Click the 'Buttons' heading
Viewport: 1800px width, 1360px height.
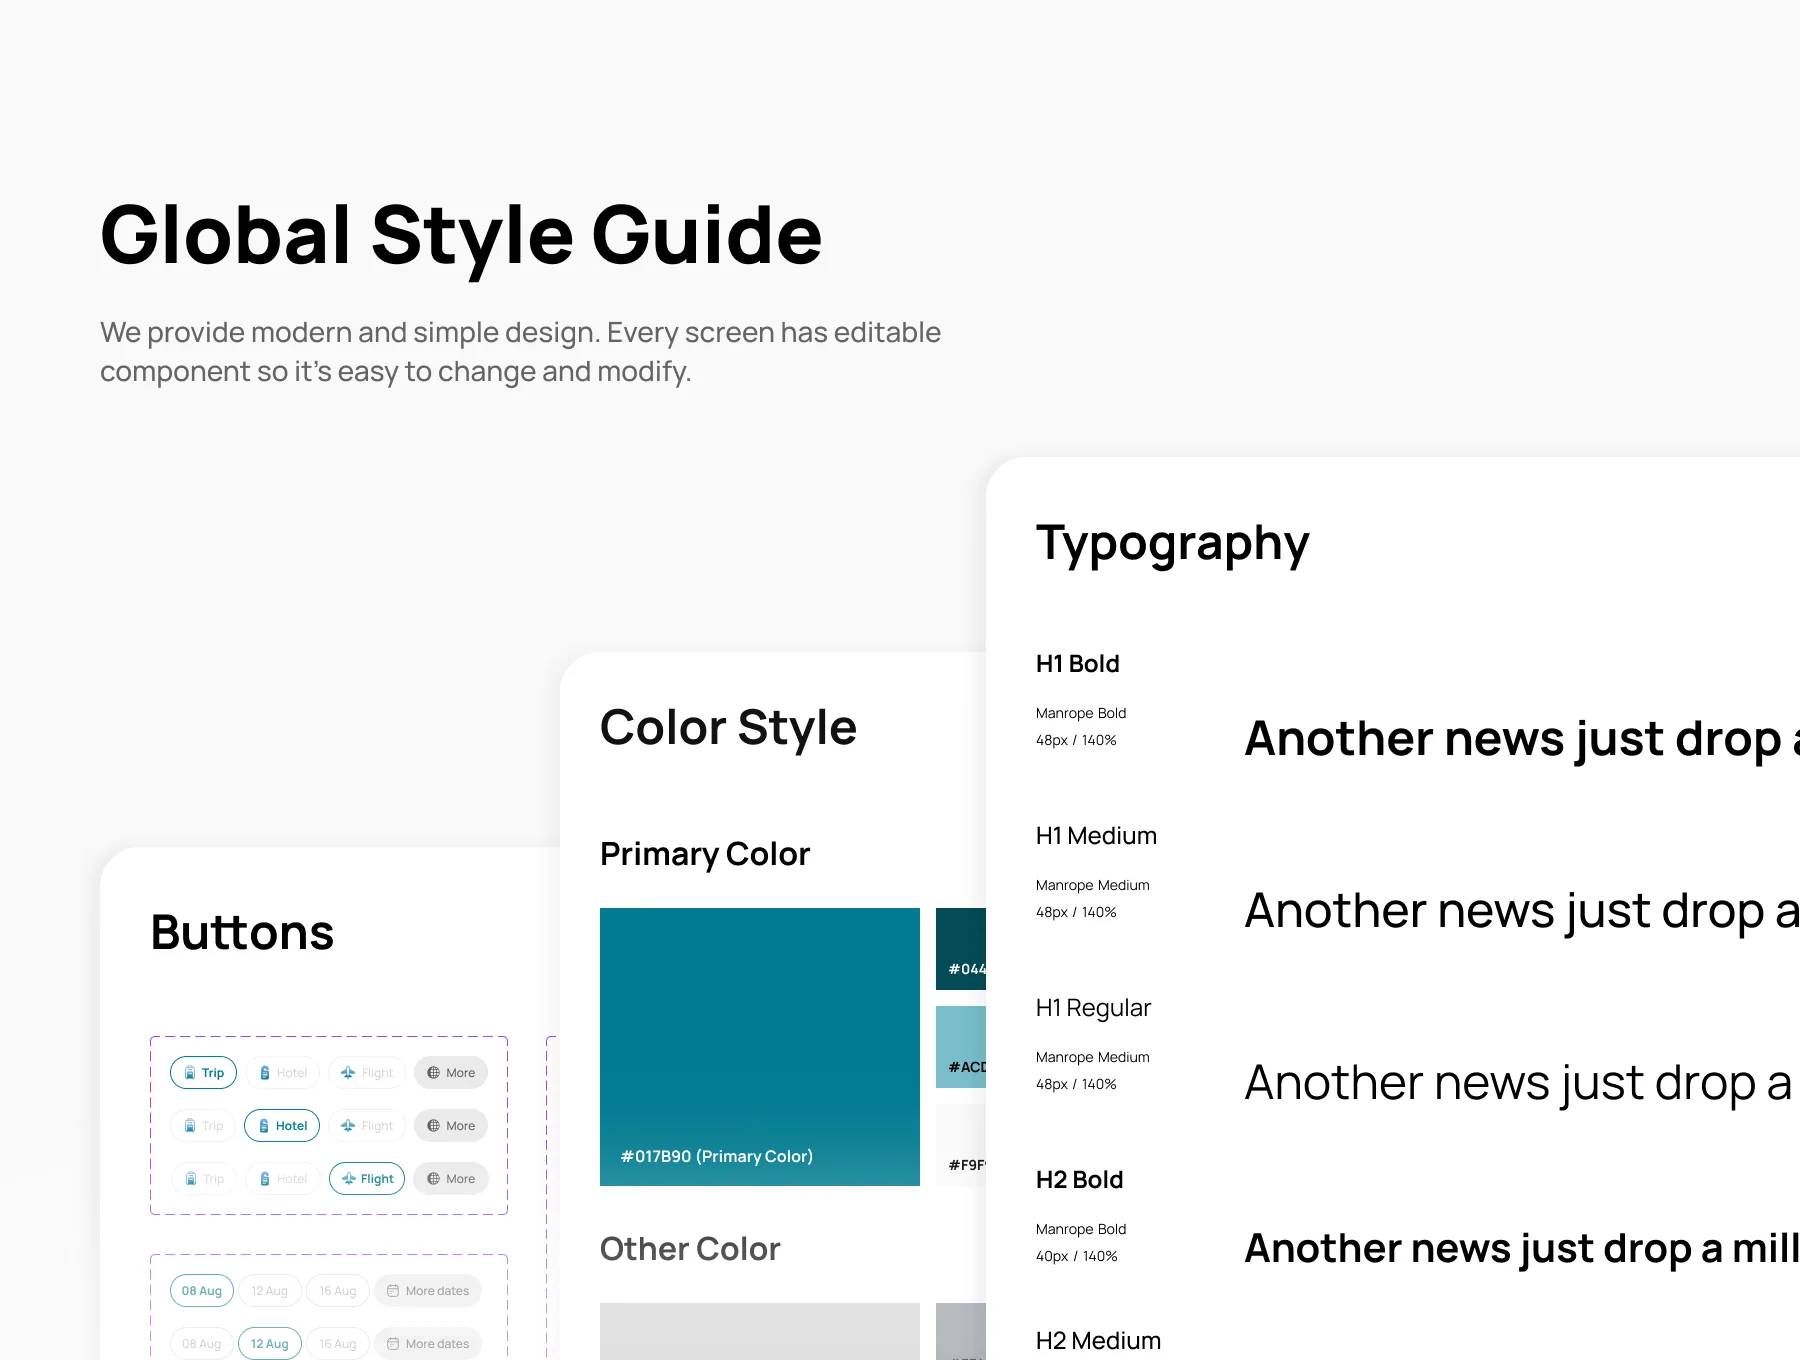tap(242, 932)
